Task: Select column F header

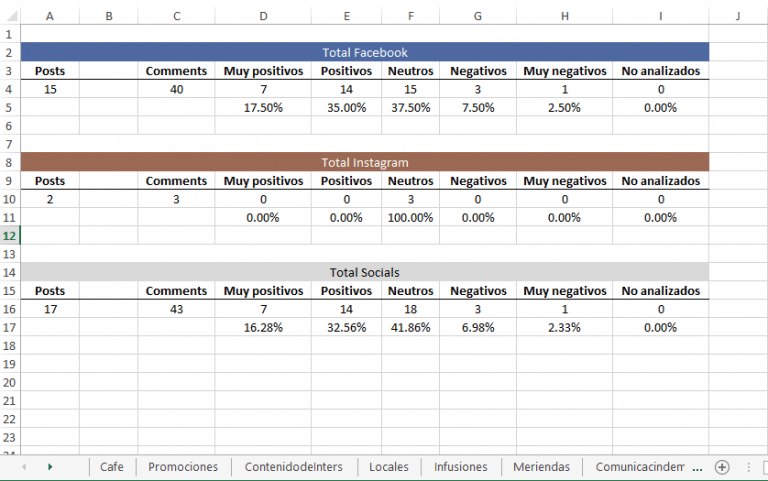Action: coord(410,16)
